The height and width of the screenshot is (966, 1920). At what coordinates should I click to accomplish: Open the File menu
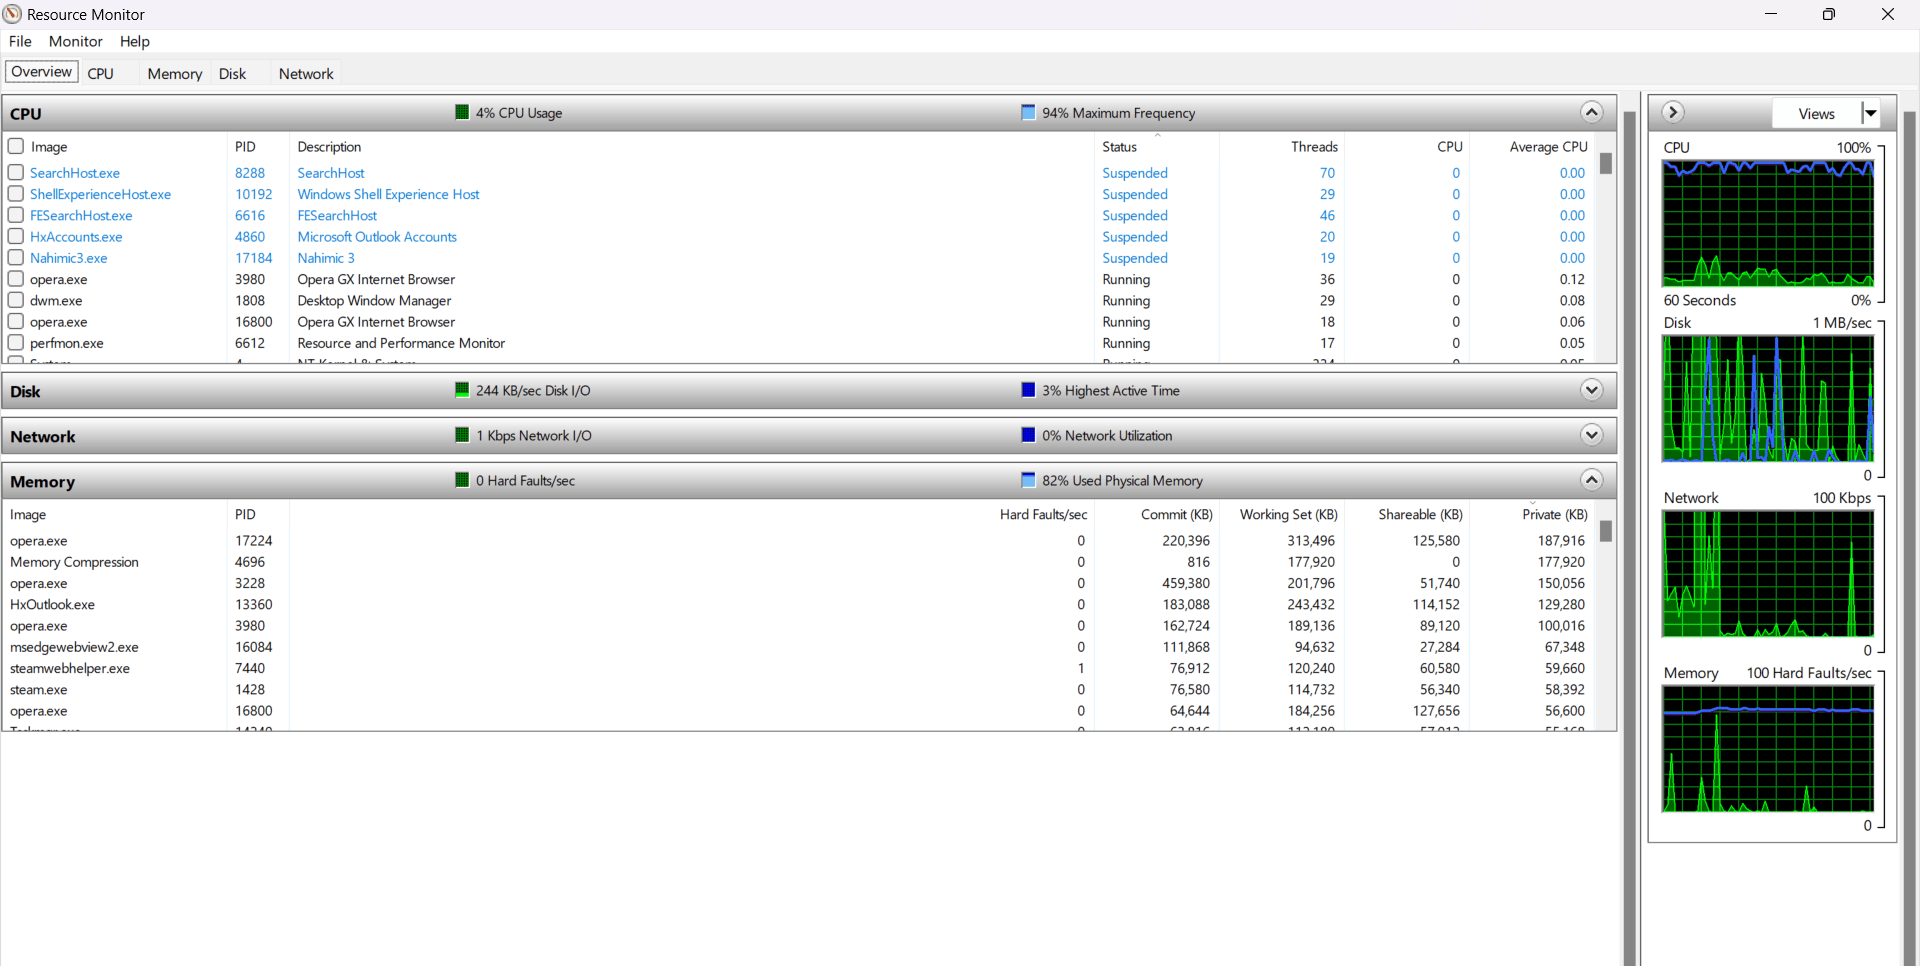point(20,41)
